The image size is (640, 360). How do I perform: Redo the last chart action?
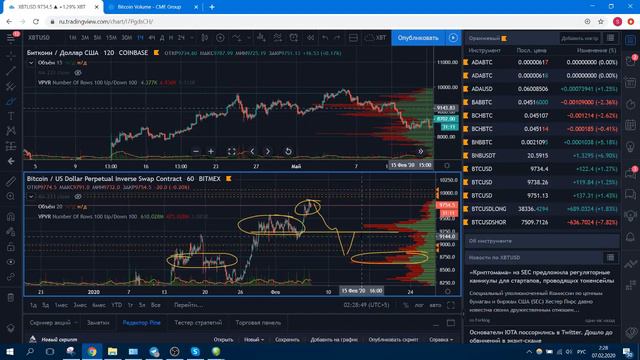pos(337,38)
